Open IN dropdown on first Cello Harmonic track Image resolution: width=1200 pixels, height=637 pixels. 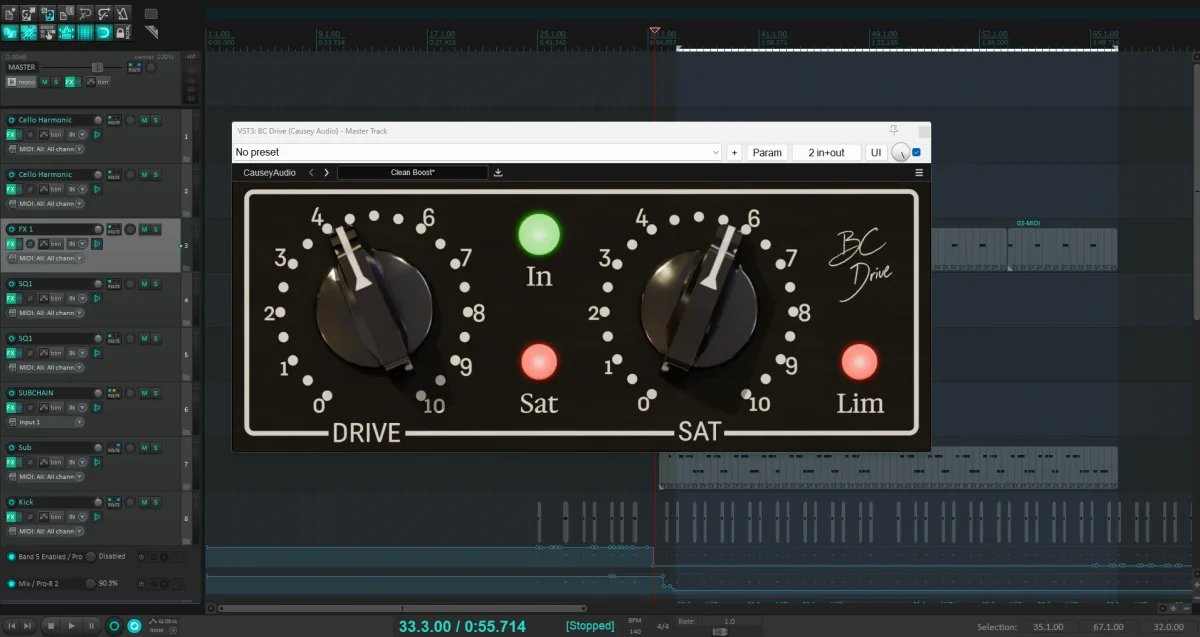(x=76, y=134)
